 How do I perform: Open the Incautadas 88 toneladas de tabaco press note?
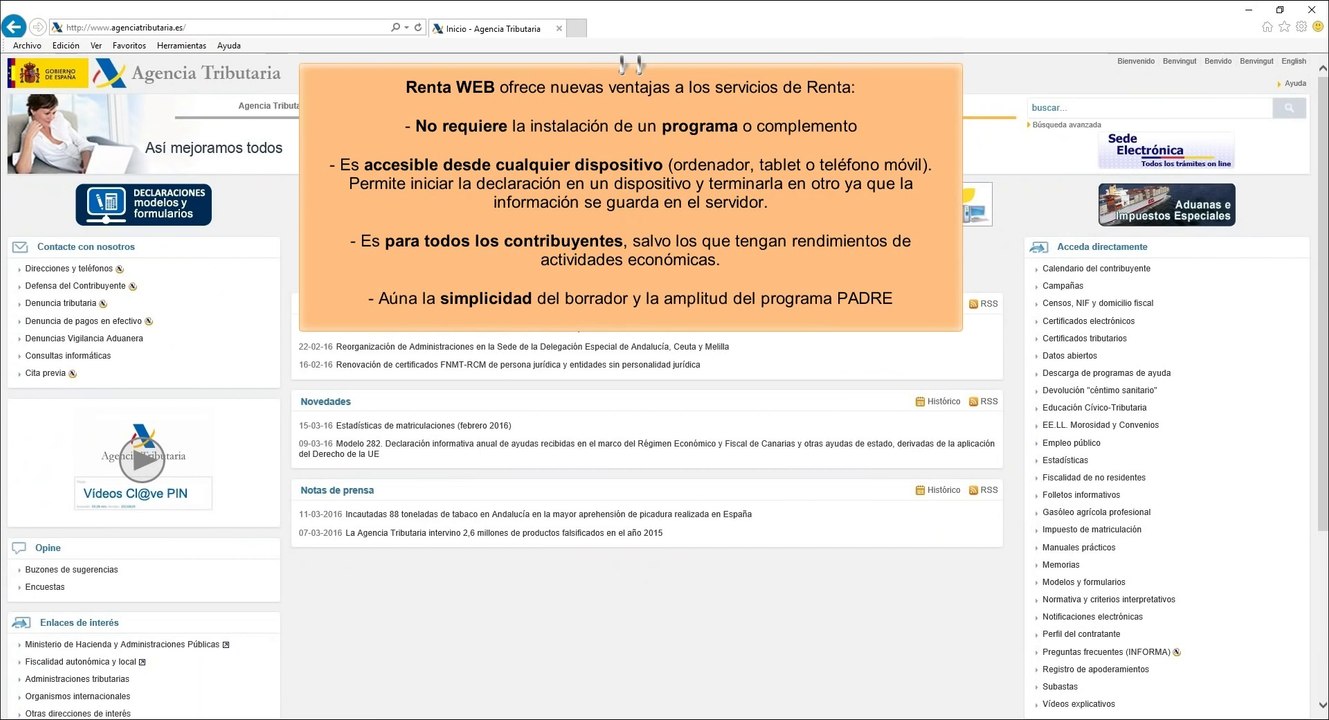click(x=548, y=515)
